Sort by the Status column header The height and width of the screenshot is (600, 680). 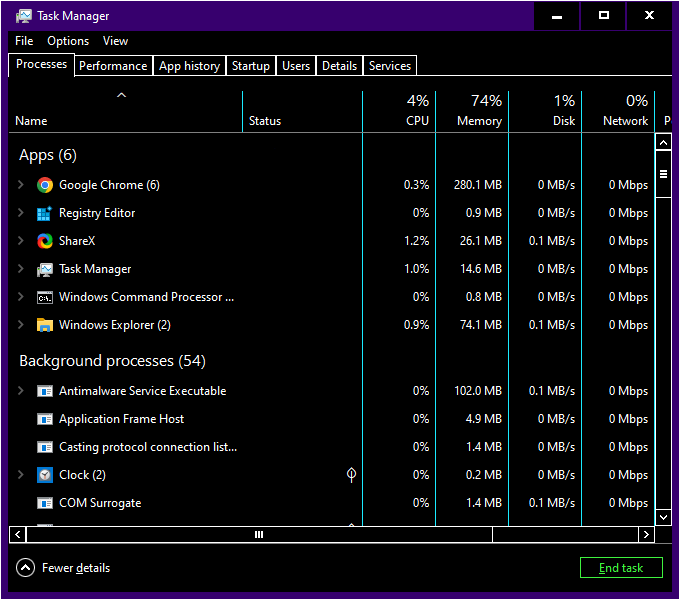302,112
